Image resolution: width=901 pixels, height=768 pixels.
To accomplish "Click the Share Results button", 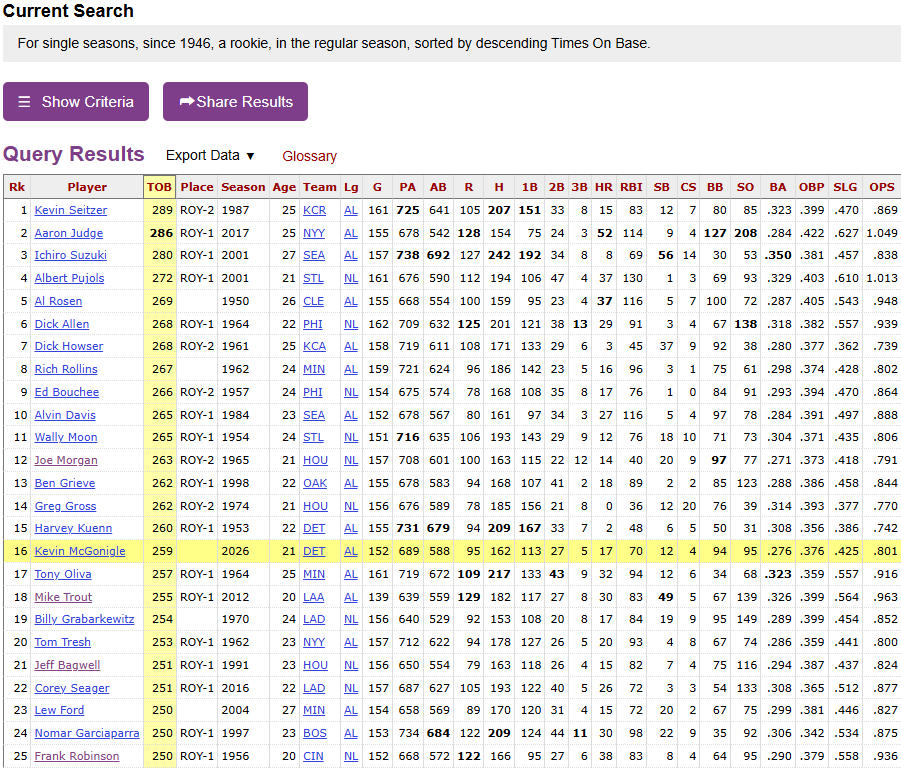I will pos(236,102).
